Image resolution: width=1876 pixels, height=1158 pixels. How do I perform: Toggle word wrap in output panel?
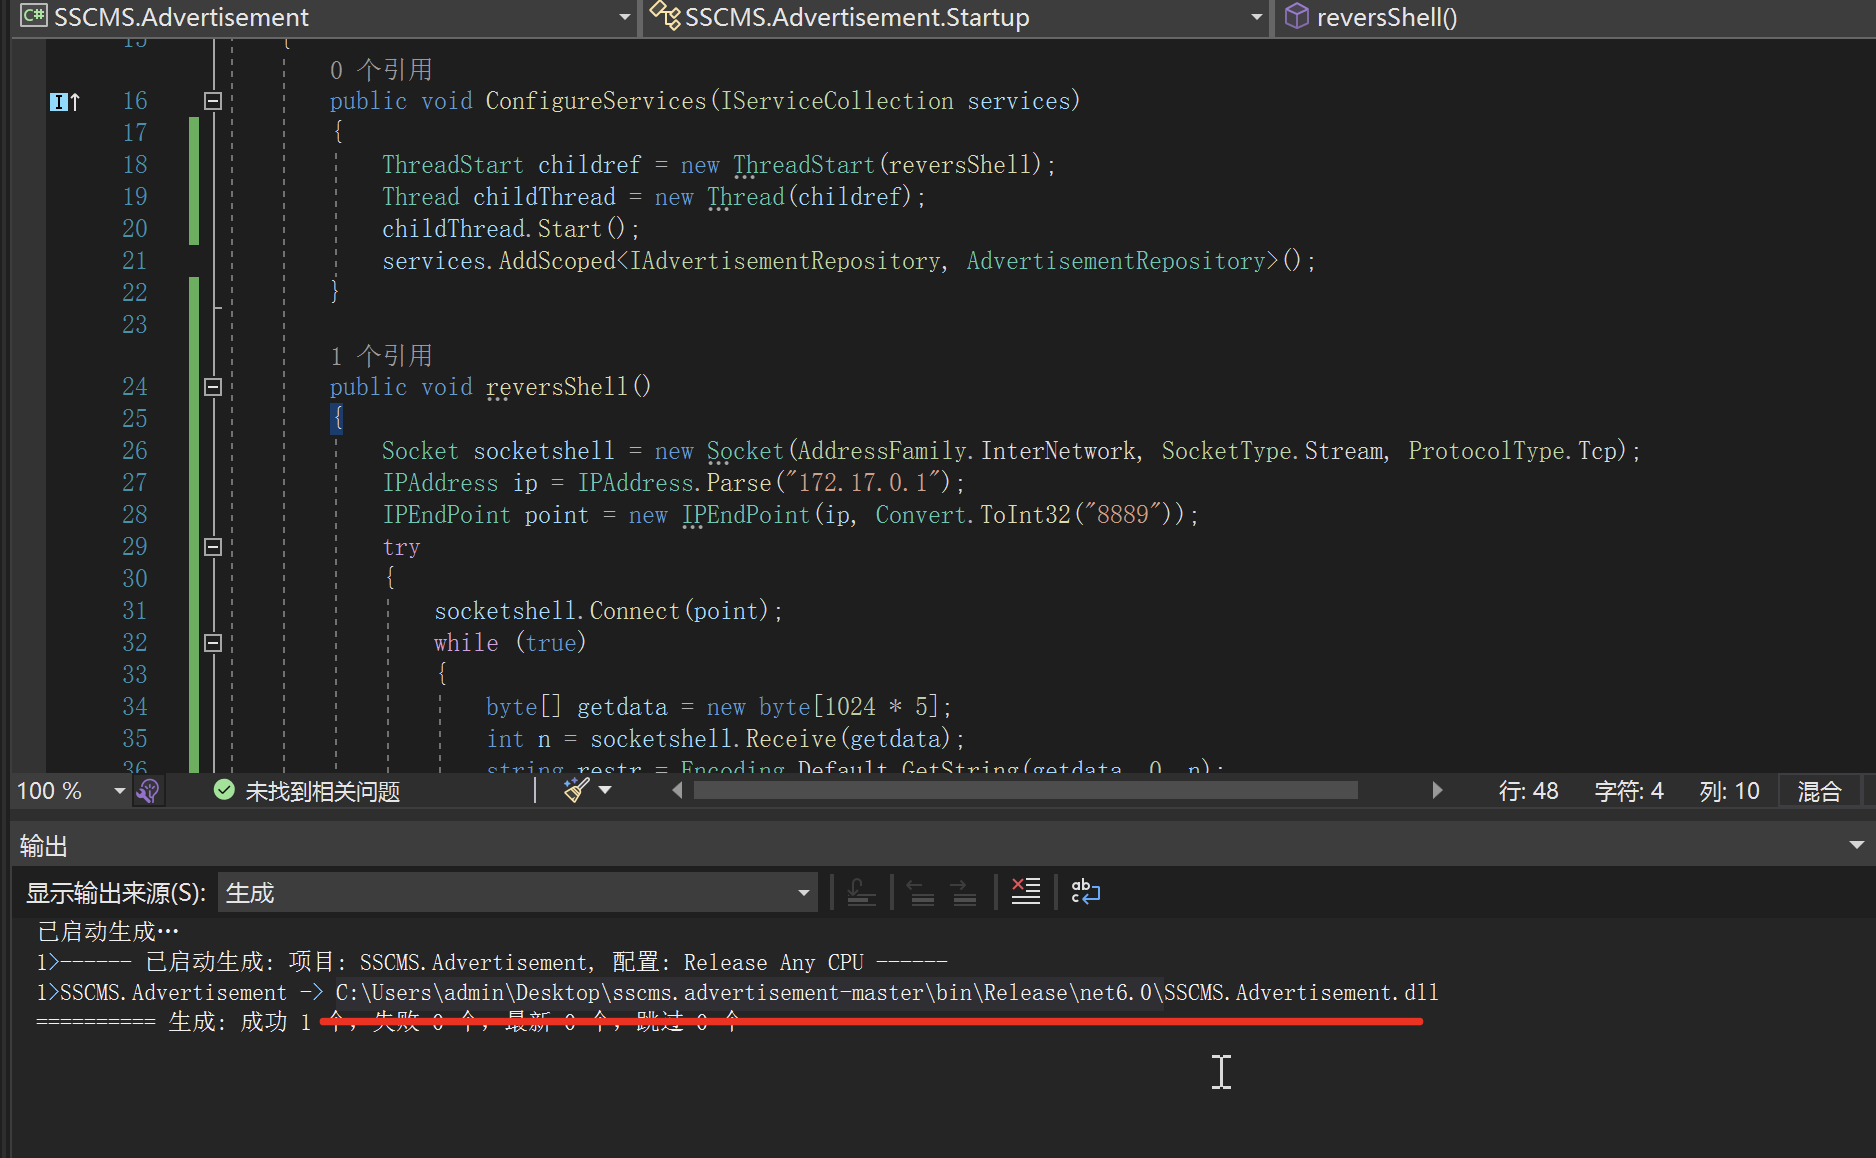(x=1085, y=891)
